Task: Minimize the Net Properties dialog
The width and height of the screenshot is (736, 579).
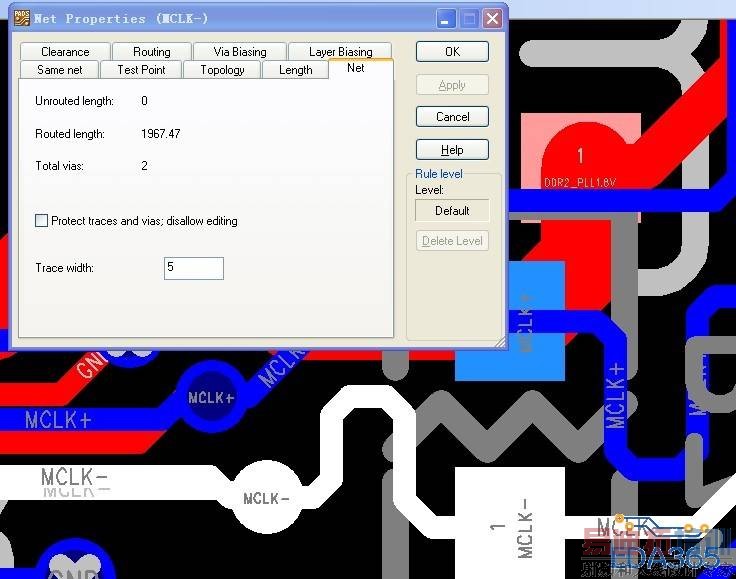Action: click(x=446, y=19)
